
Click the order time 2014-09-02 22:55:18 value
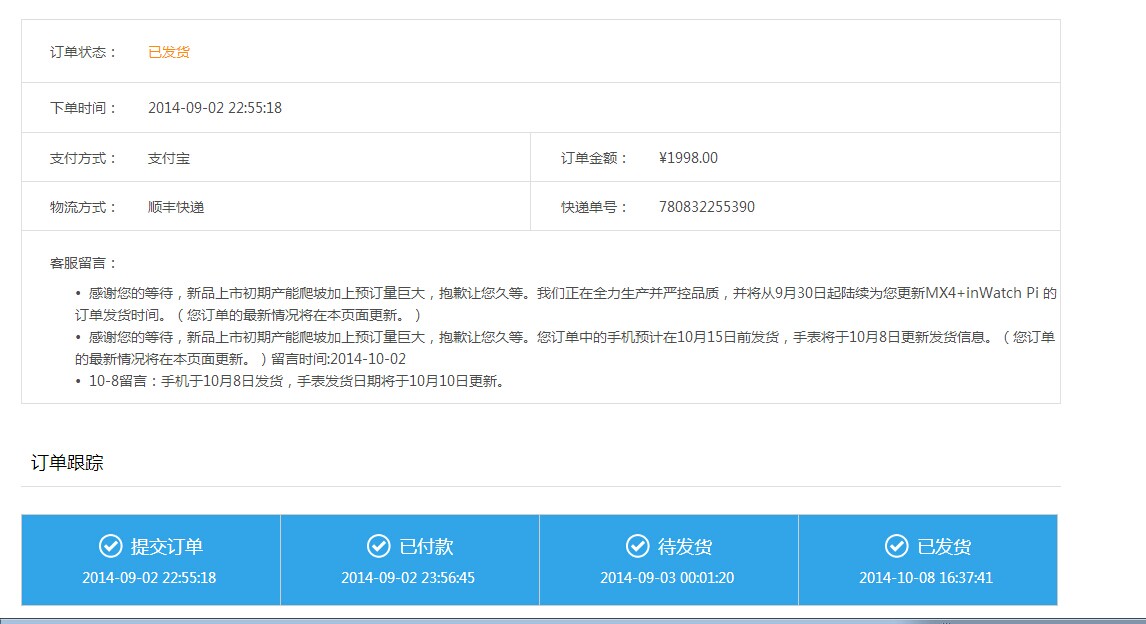[215, 108]
